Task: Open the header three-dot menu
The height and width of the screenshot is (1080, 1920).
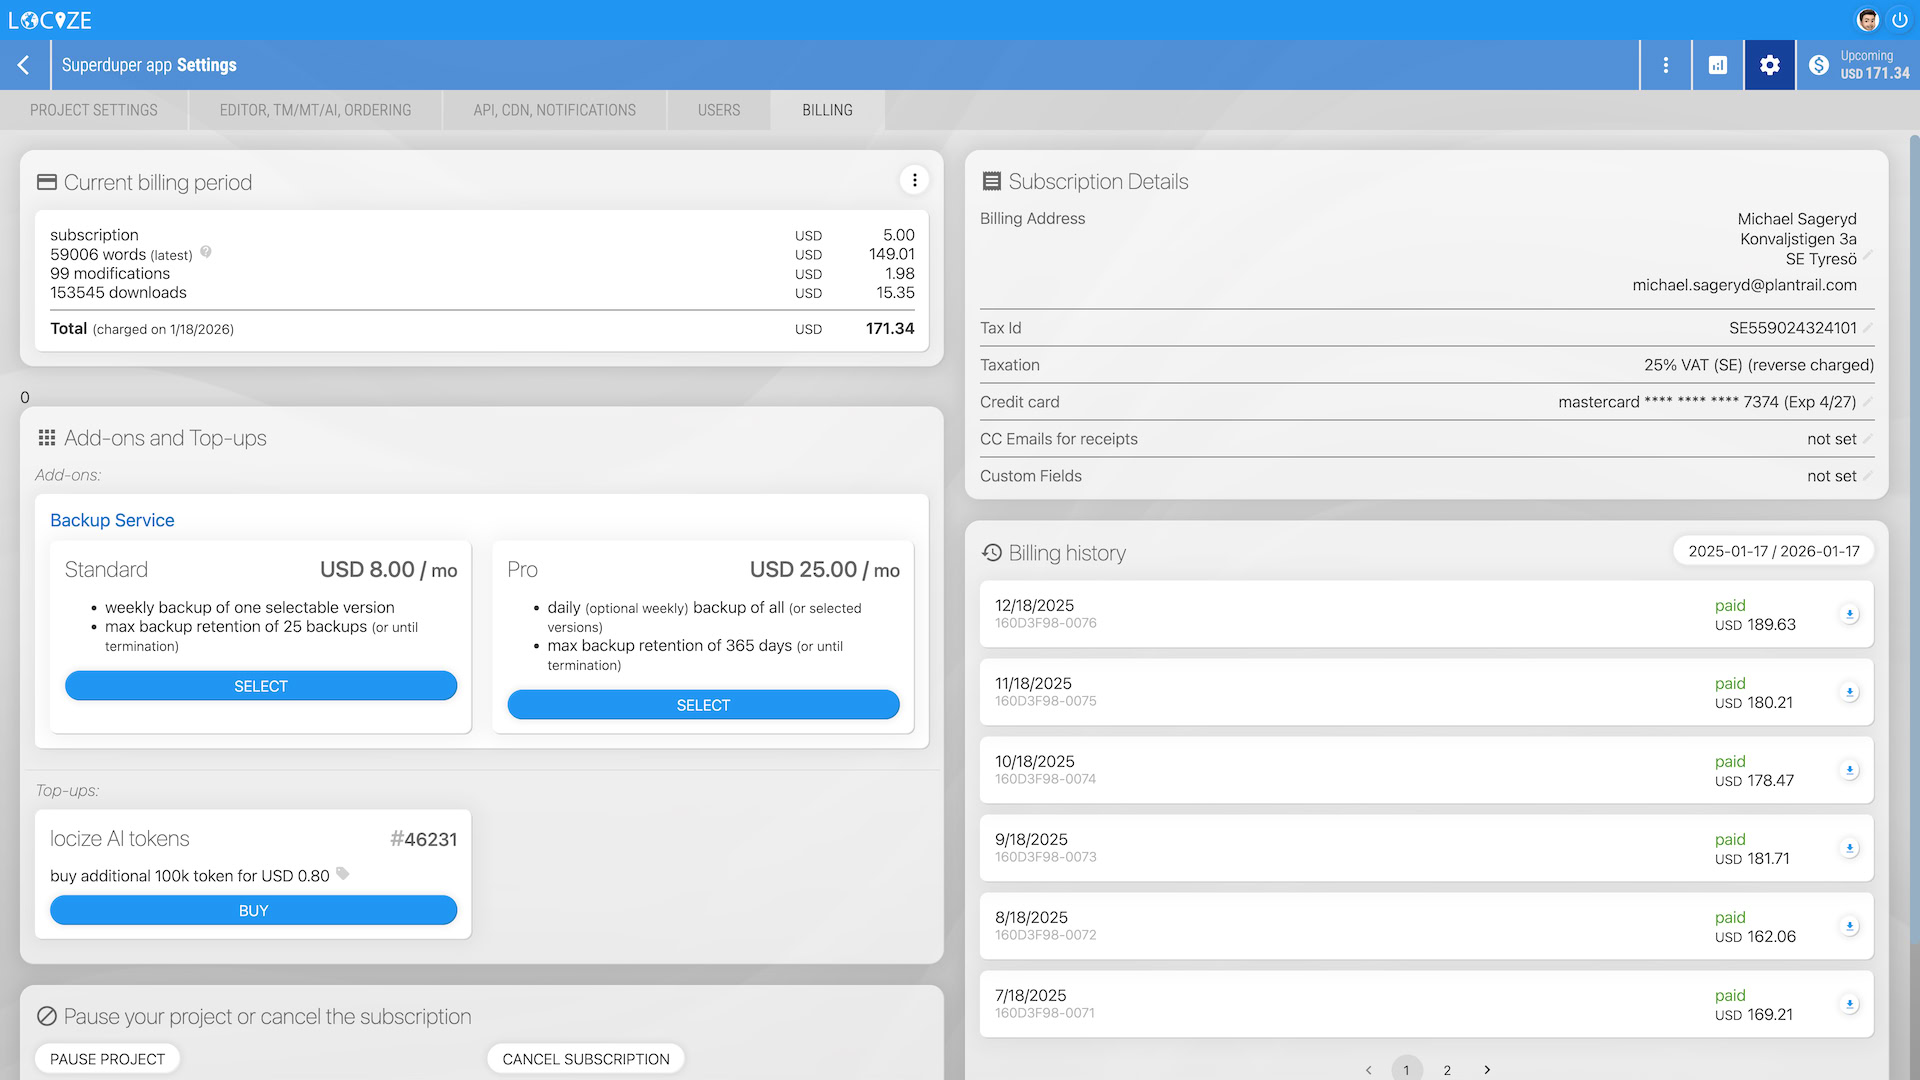Action: pos(1665,65)
